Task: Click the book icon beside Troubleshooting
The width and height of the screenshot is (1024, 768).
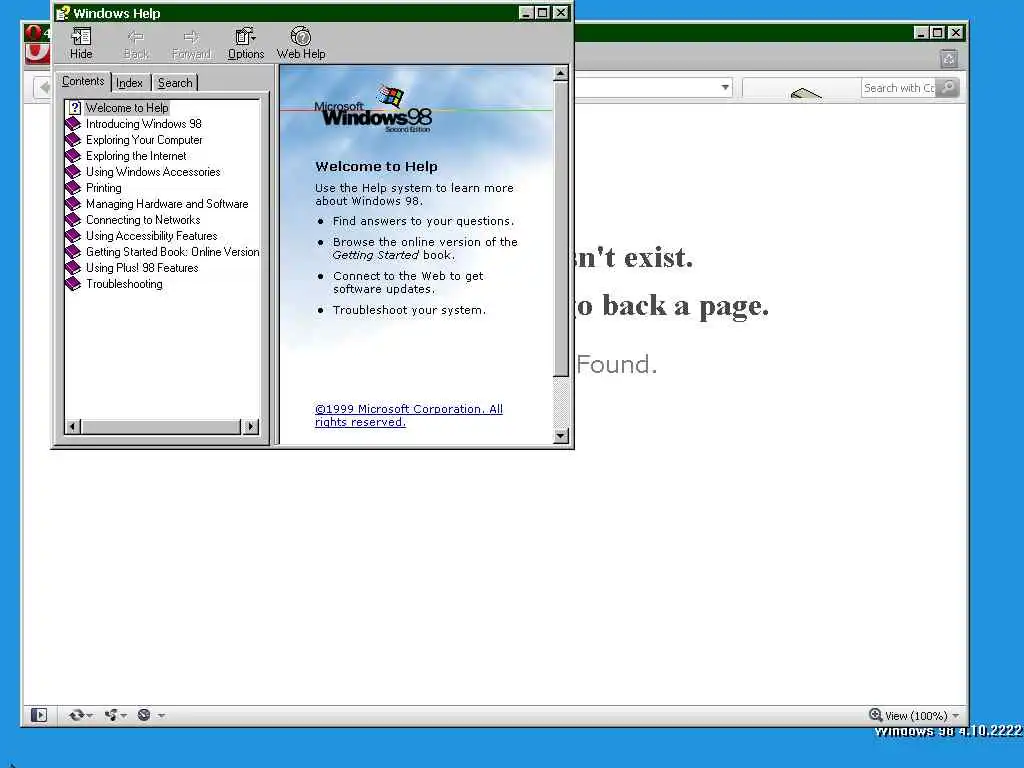Action: pos(73,283)
